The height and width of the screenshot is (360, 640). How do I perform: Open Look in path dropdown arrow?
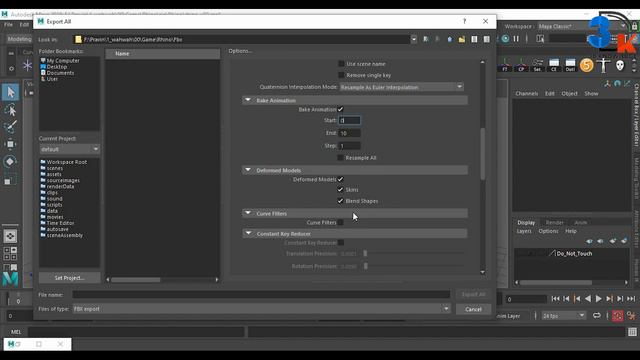tap(413, 39)
